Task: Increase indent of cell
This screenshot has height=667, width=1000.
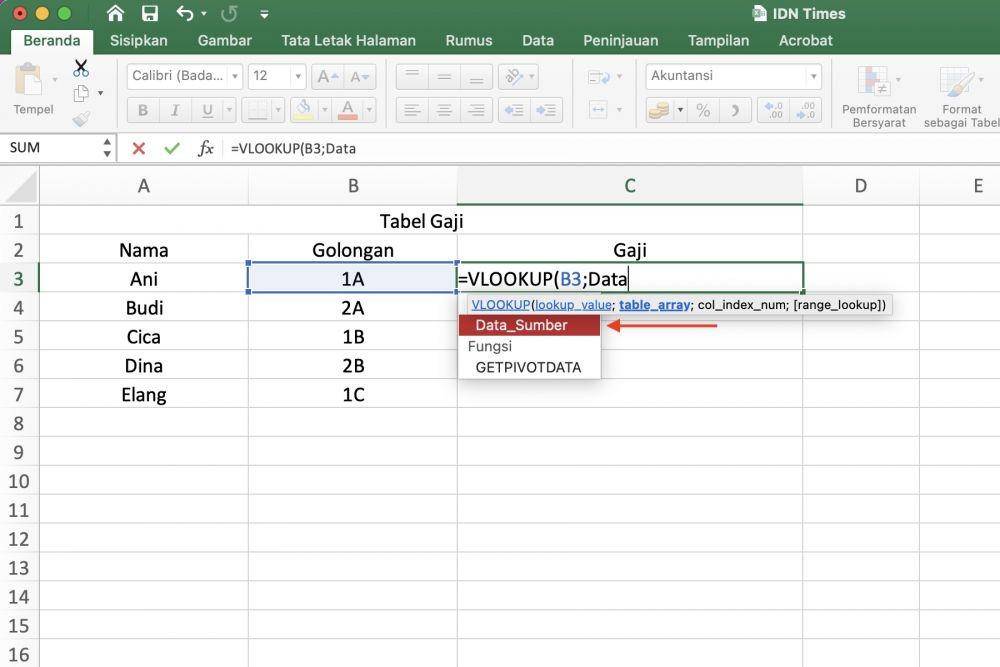Action: [546, 110]
